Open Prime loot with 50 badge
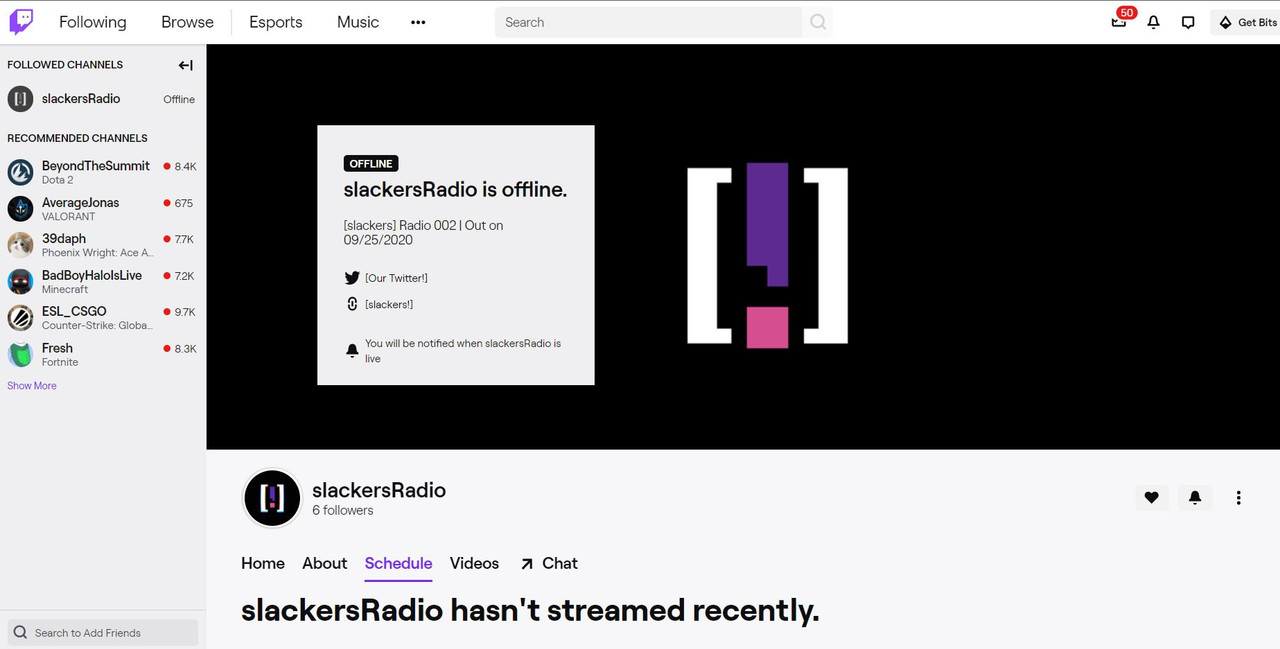The image size is (1280, 649). point(1120,21)
